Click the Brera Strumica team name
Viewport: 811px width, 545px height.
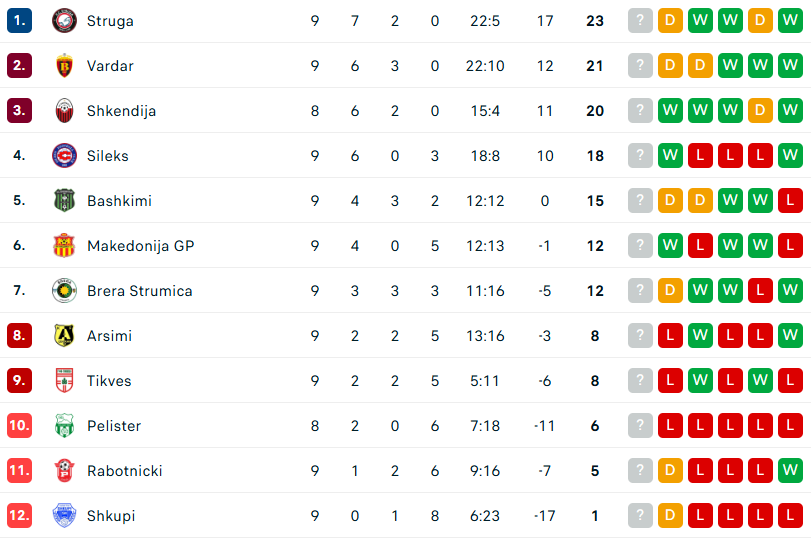click(139, 291)
